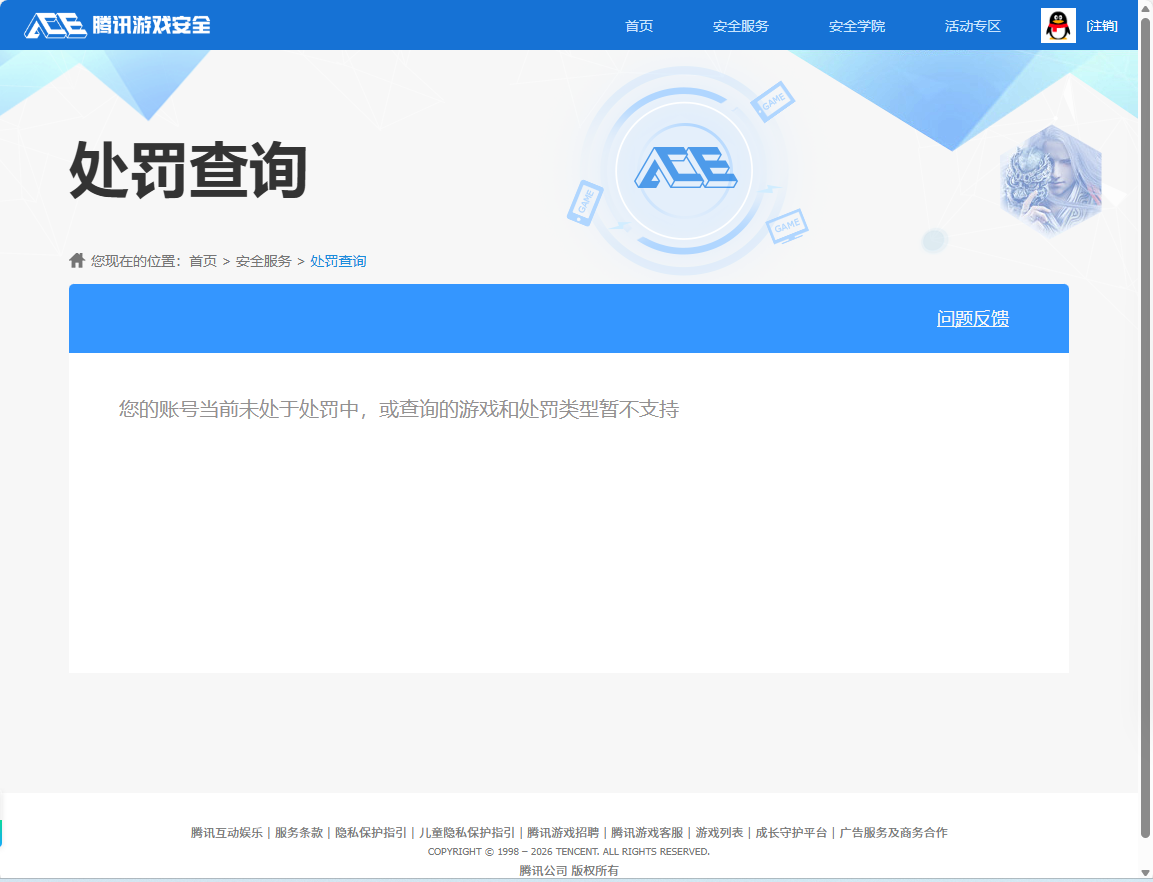1153x882 pixels.
Task: Select 安全学院 in the top navigation
Action: tap(856, 26)
